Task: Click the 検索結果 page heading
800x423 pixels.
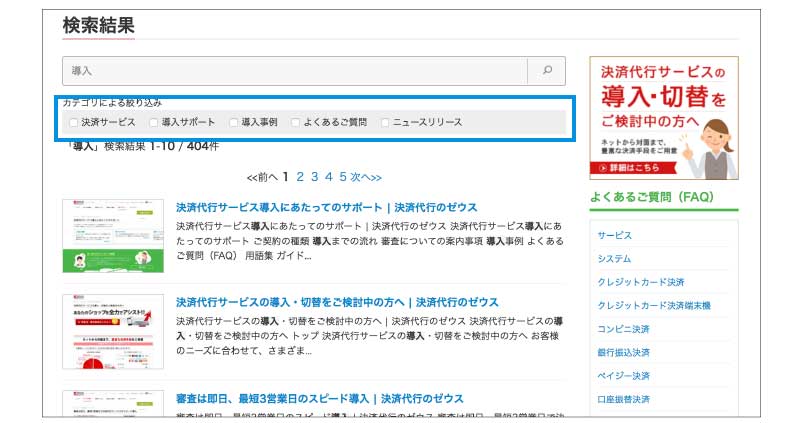Action: tap(98, 25)
